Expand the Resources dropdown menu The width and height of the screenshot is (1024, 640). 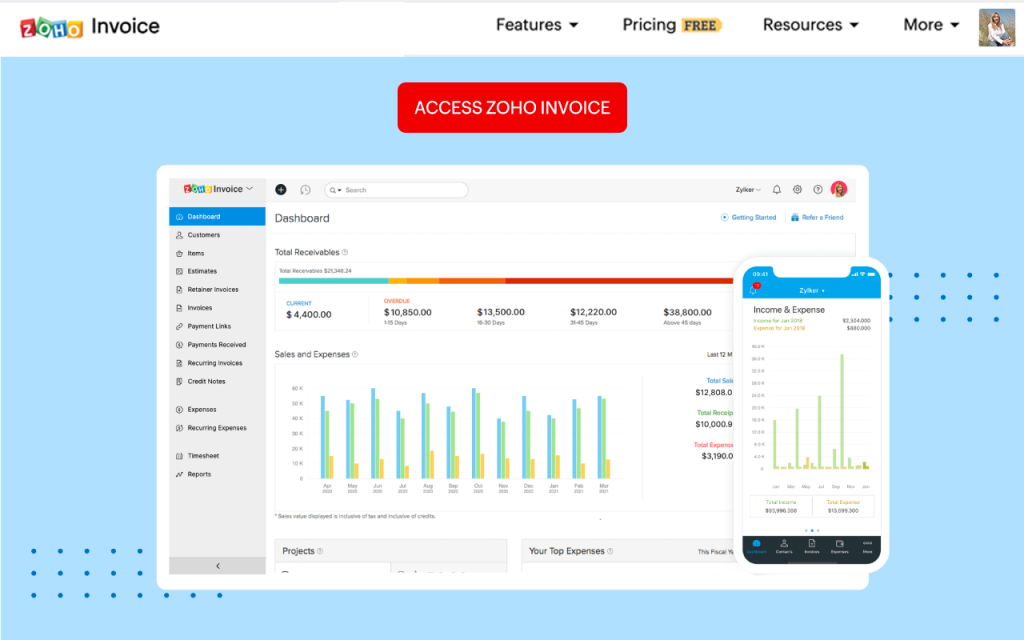pyautogui.click(x=810, y=25)
